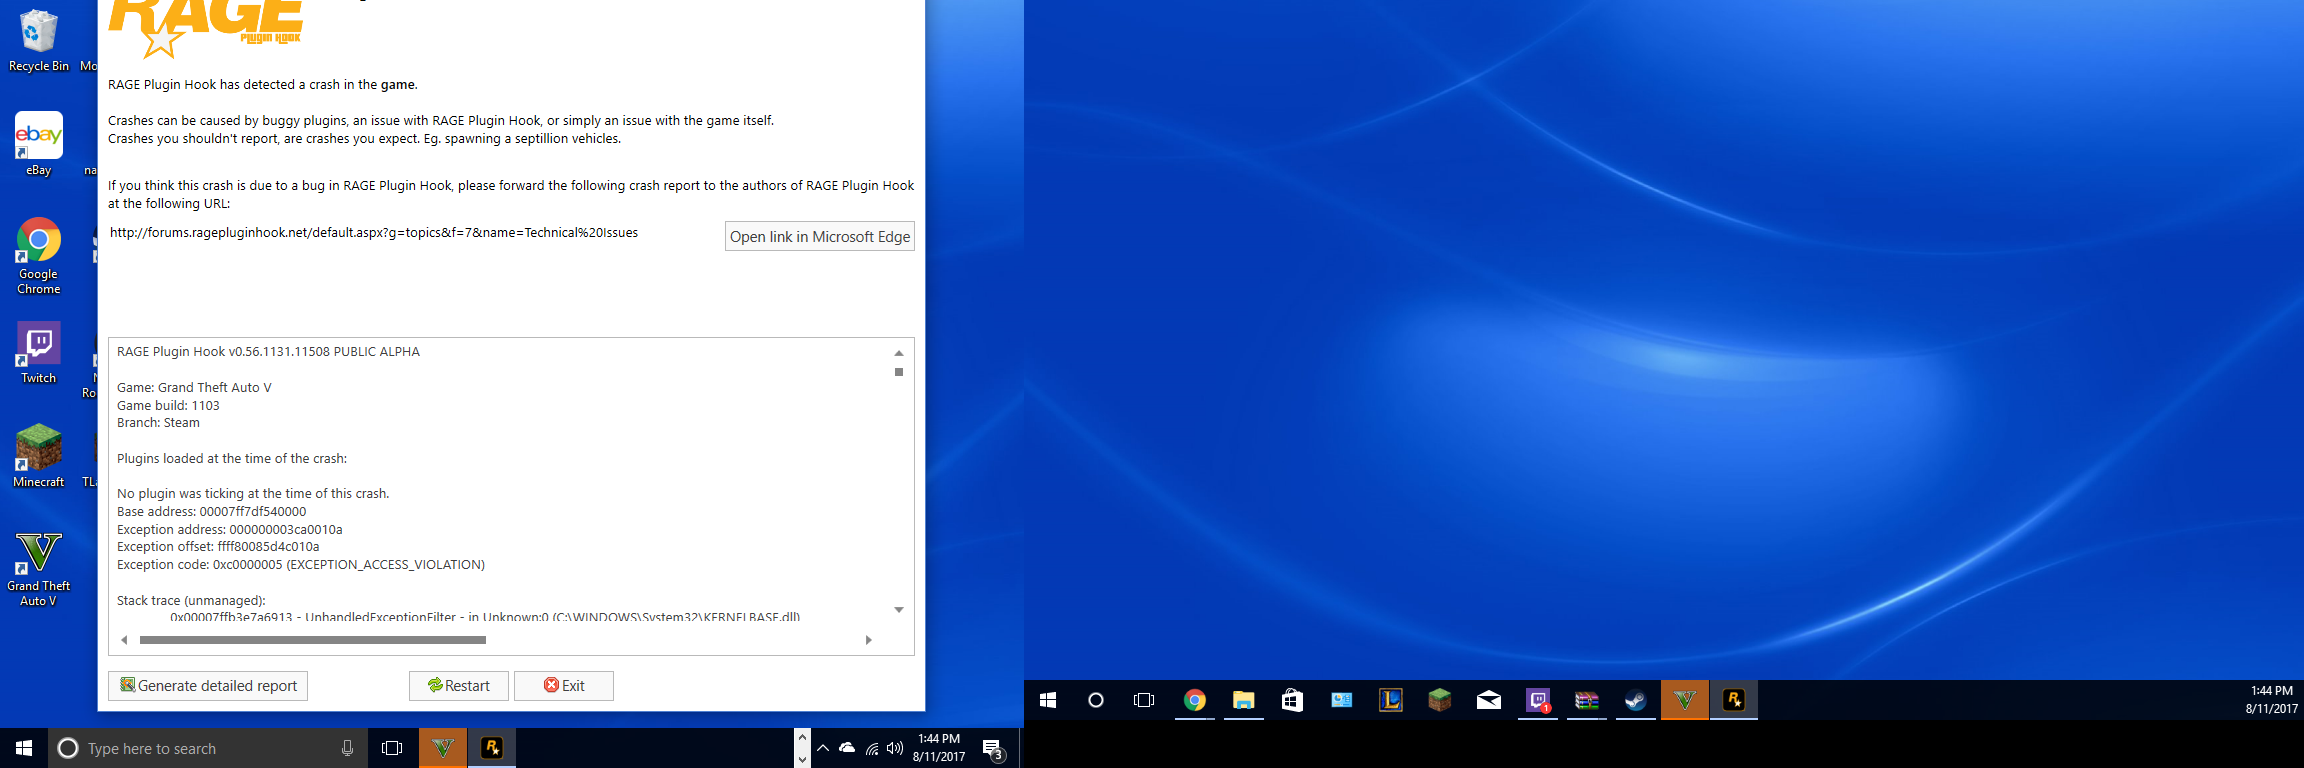This screenshot has width=2304, height=768.
Task: Open the Action Center notifications icon
Action: click(992, 748)
